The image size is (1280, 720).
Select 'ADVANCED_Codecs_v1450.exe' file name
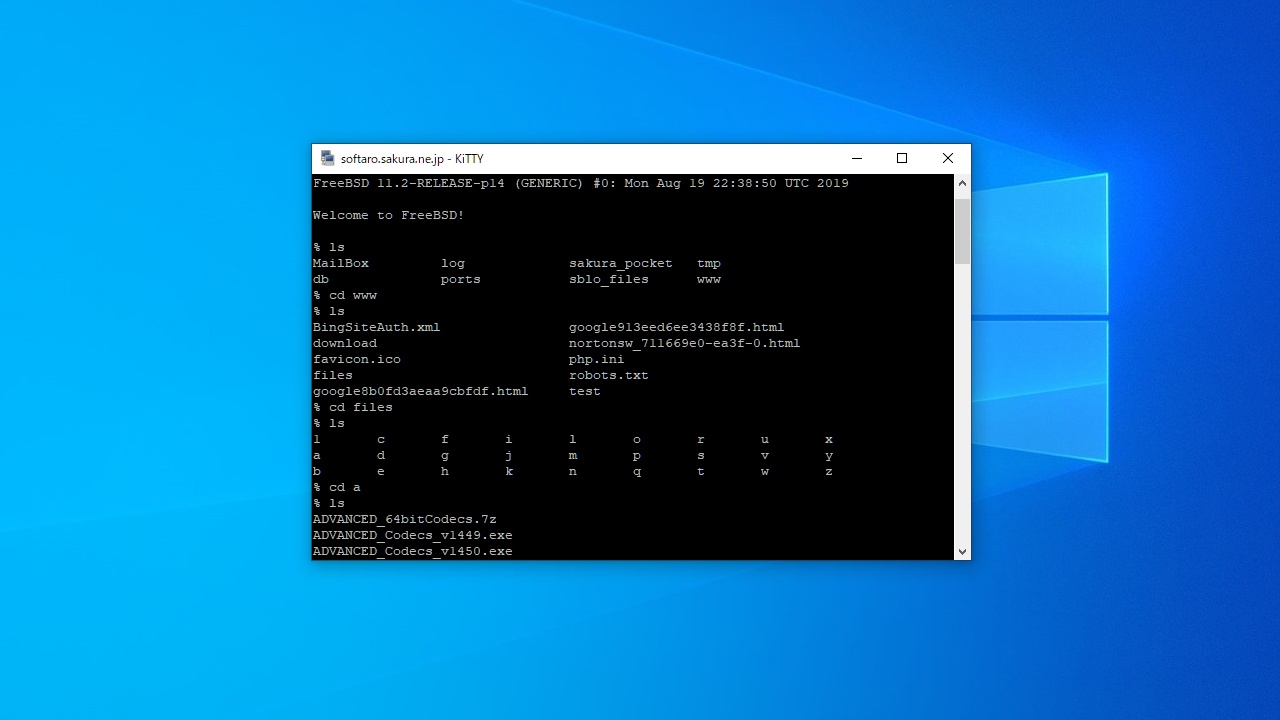click(413, 551)
